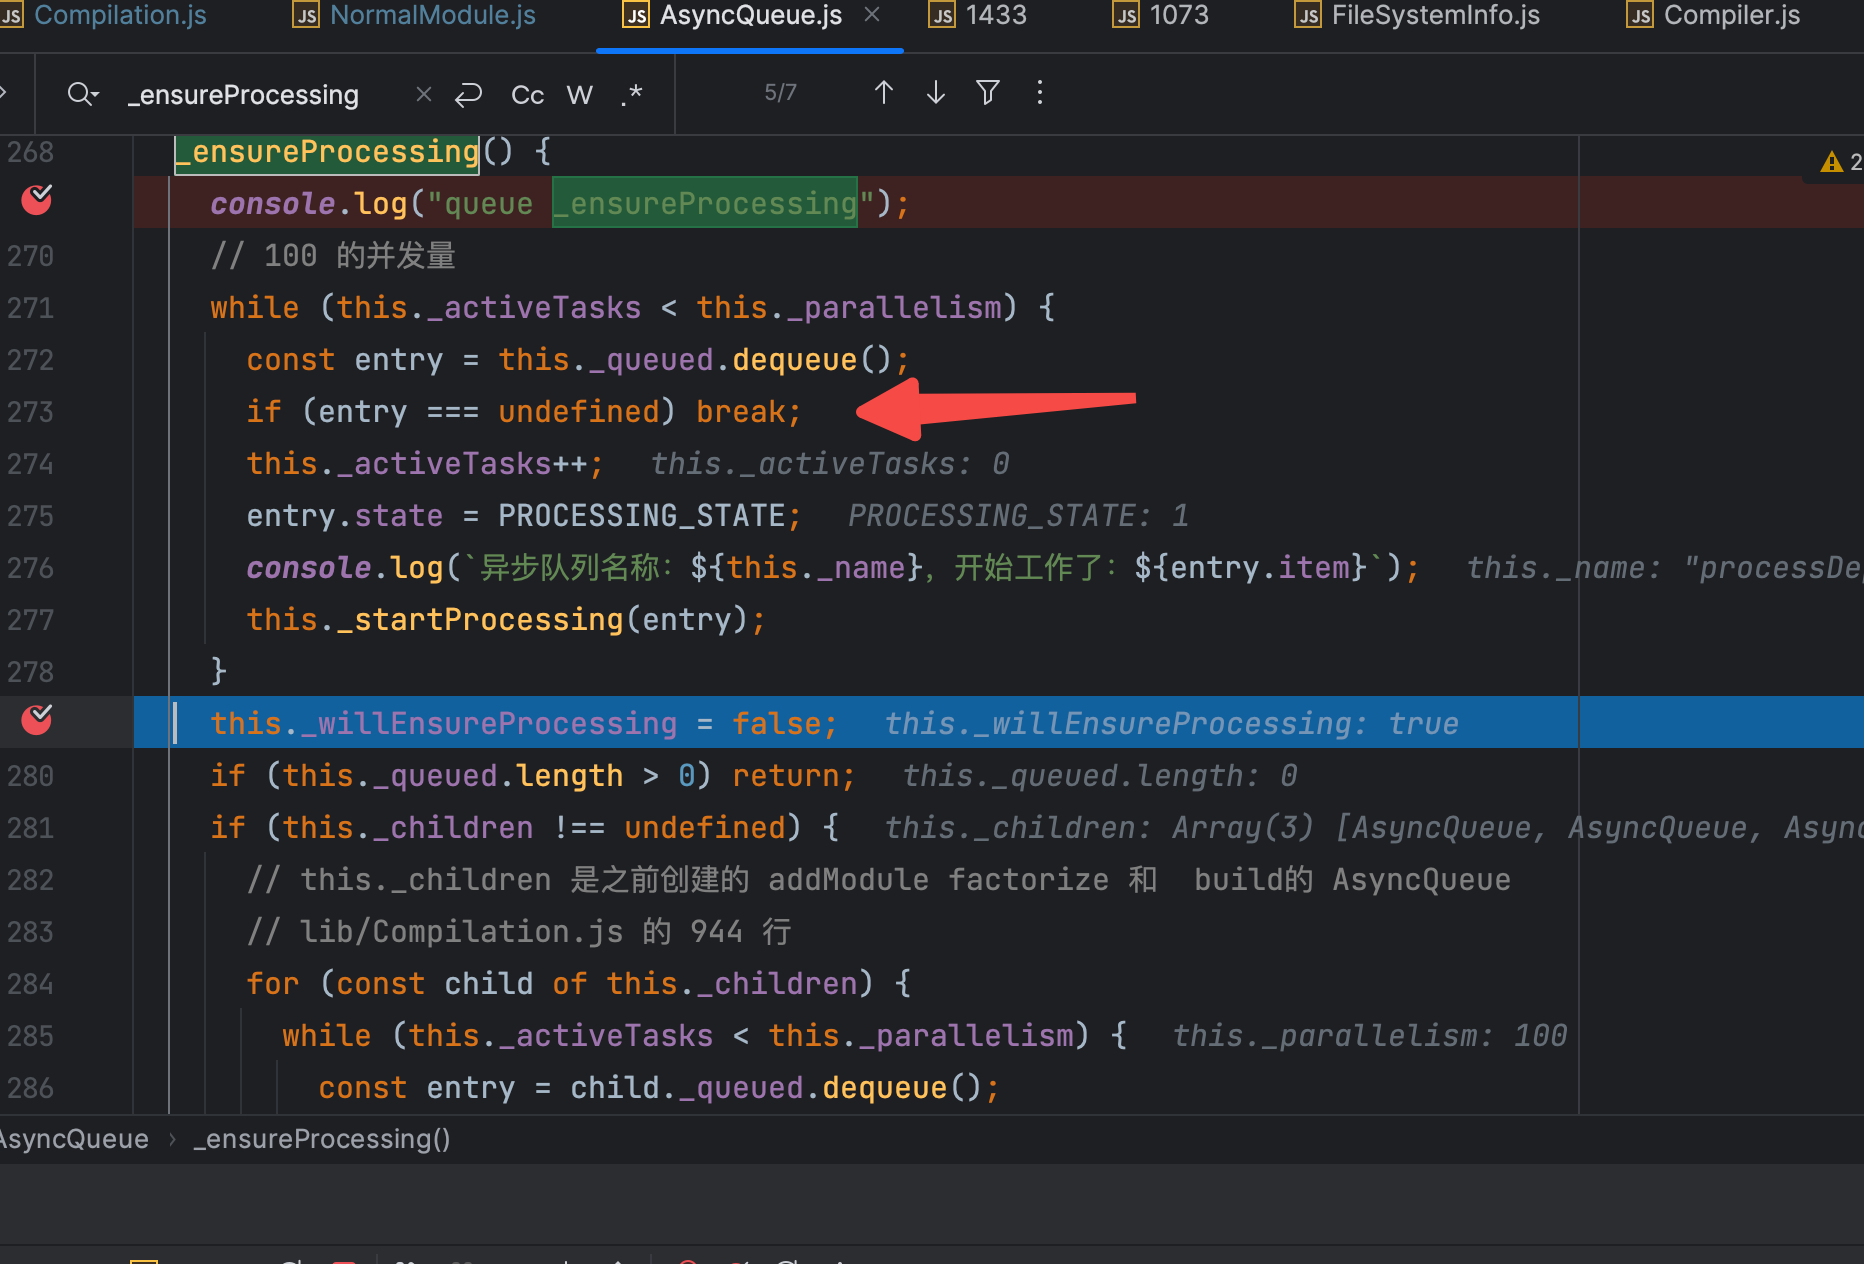
Task: Toggle Words (W) search option
Action: pyautogui.click(x=579, y=94)
